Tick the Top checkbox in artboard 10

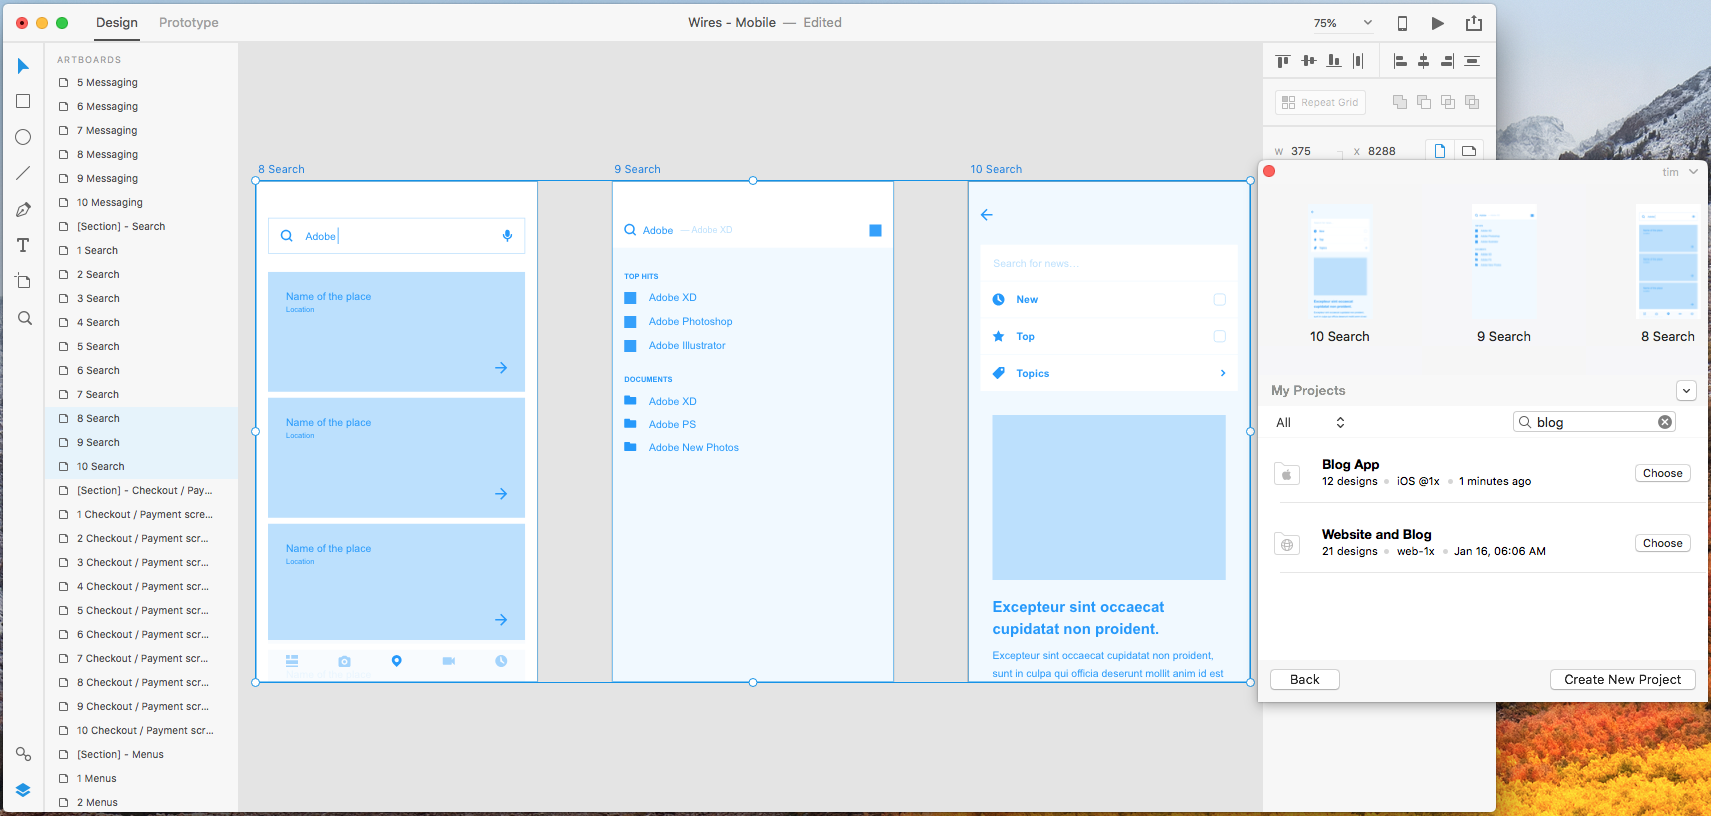click(1219, 336)
